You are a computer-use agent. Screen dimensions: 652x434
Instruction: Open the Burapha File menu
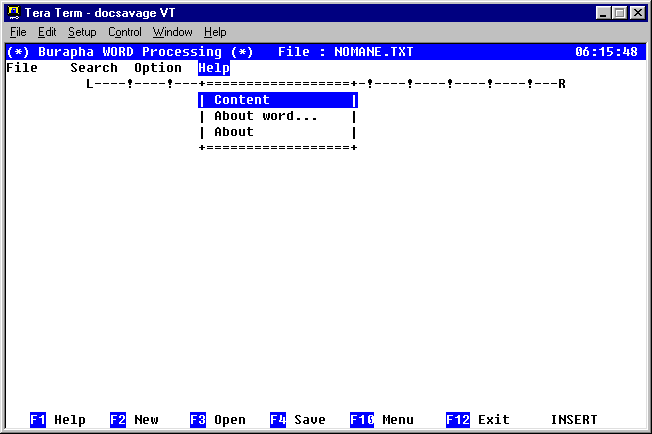(x=22, y=68)
